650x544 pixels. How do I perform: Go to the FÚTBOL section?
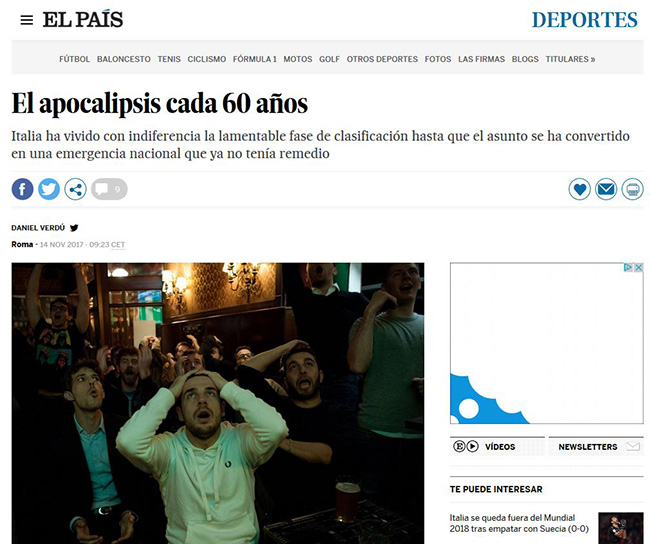click(x=74, y=59)
